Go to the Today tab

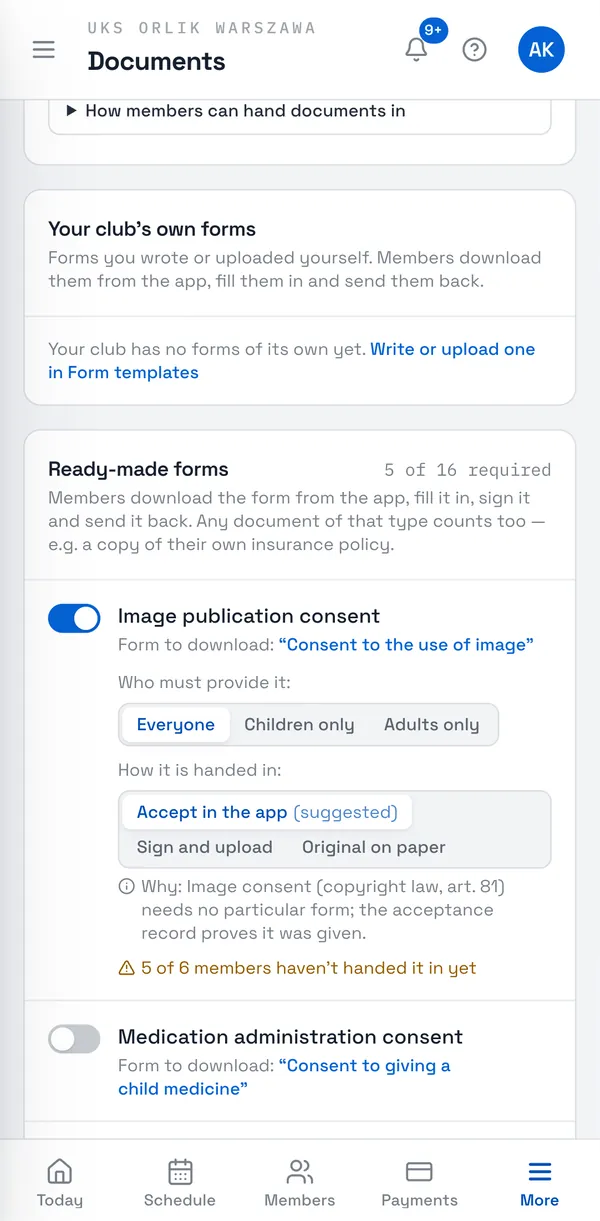[x=60, y=1182]
